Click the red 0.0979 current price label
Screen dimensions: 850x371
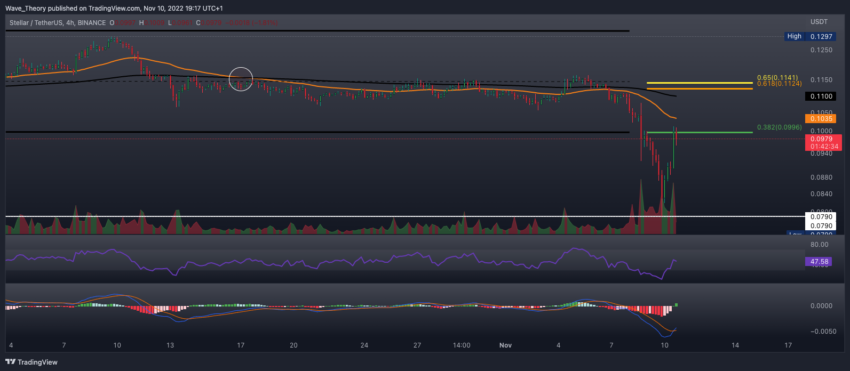[x=820, y=142]
